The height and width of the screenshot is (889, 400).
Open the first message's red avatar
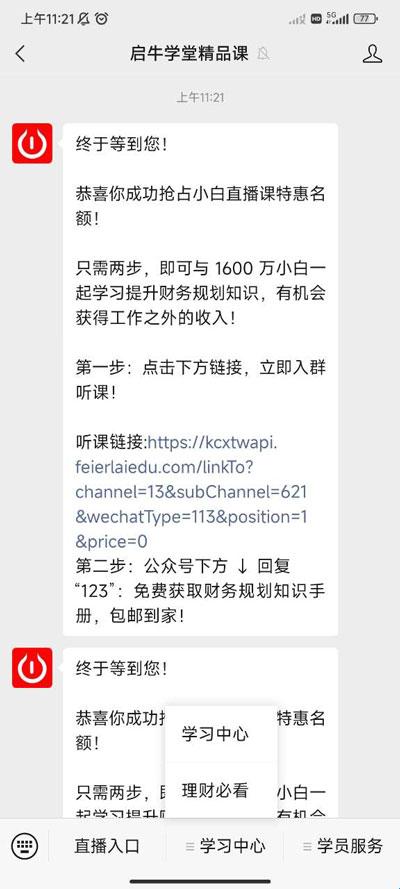(32, 143)
